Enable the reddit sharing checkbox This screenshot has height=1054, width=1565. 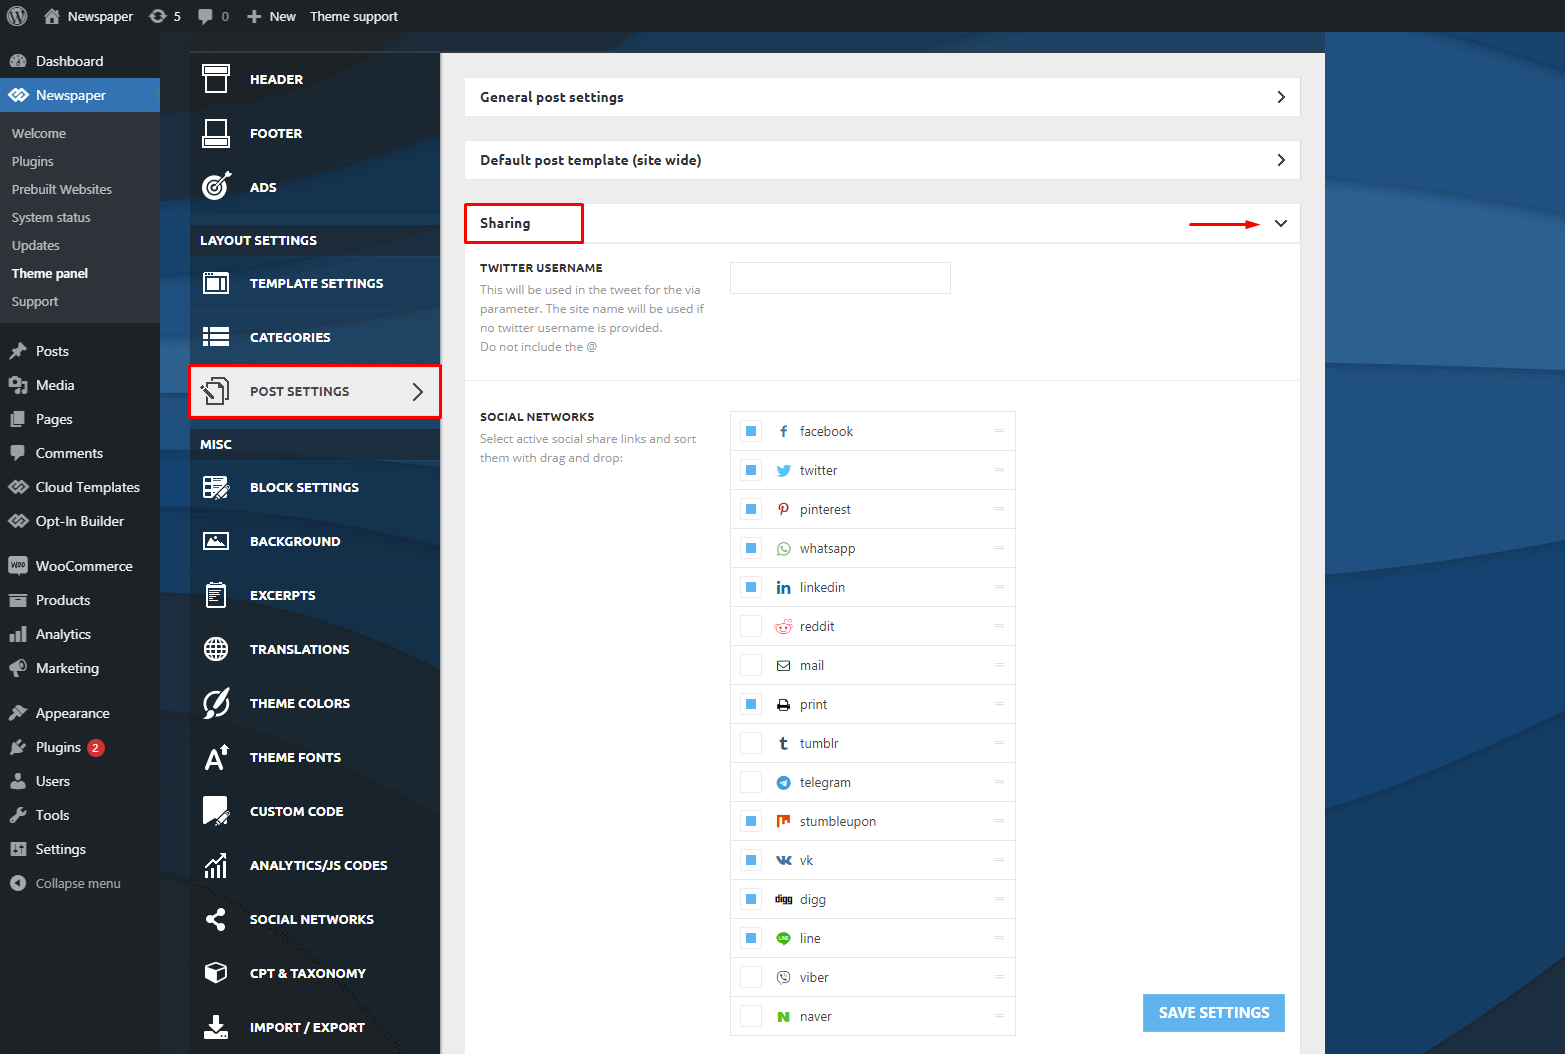751,626
